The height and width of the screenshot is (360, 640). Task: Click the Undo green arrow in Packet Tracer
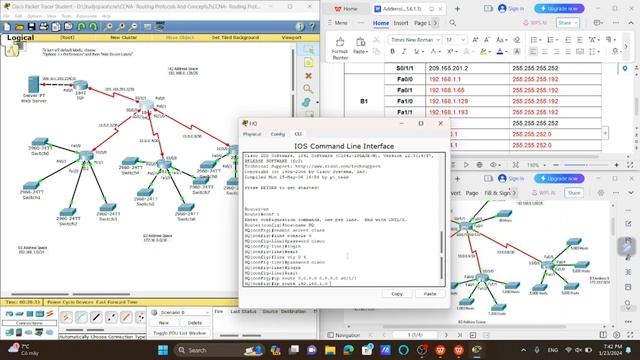pos(81,27)
